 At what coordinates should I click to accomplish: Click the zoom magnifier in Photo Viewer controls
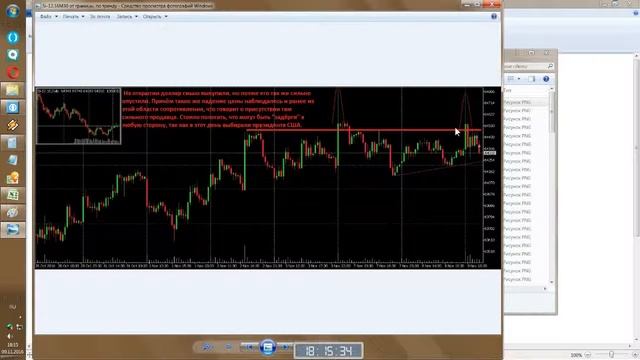[x=207, y=347]
